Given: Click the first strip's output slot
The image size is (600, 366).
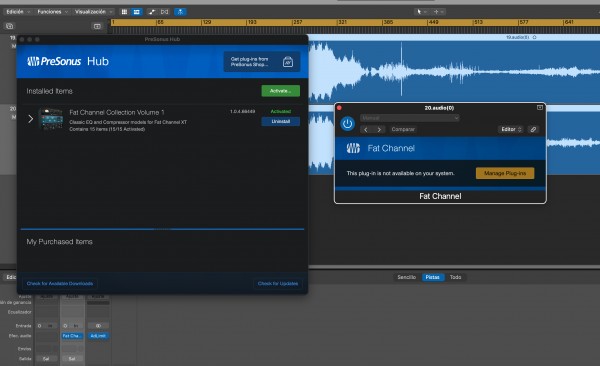Looking at the screenshot, I should [46, 359].
